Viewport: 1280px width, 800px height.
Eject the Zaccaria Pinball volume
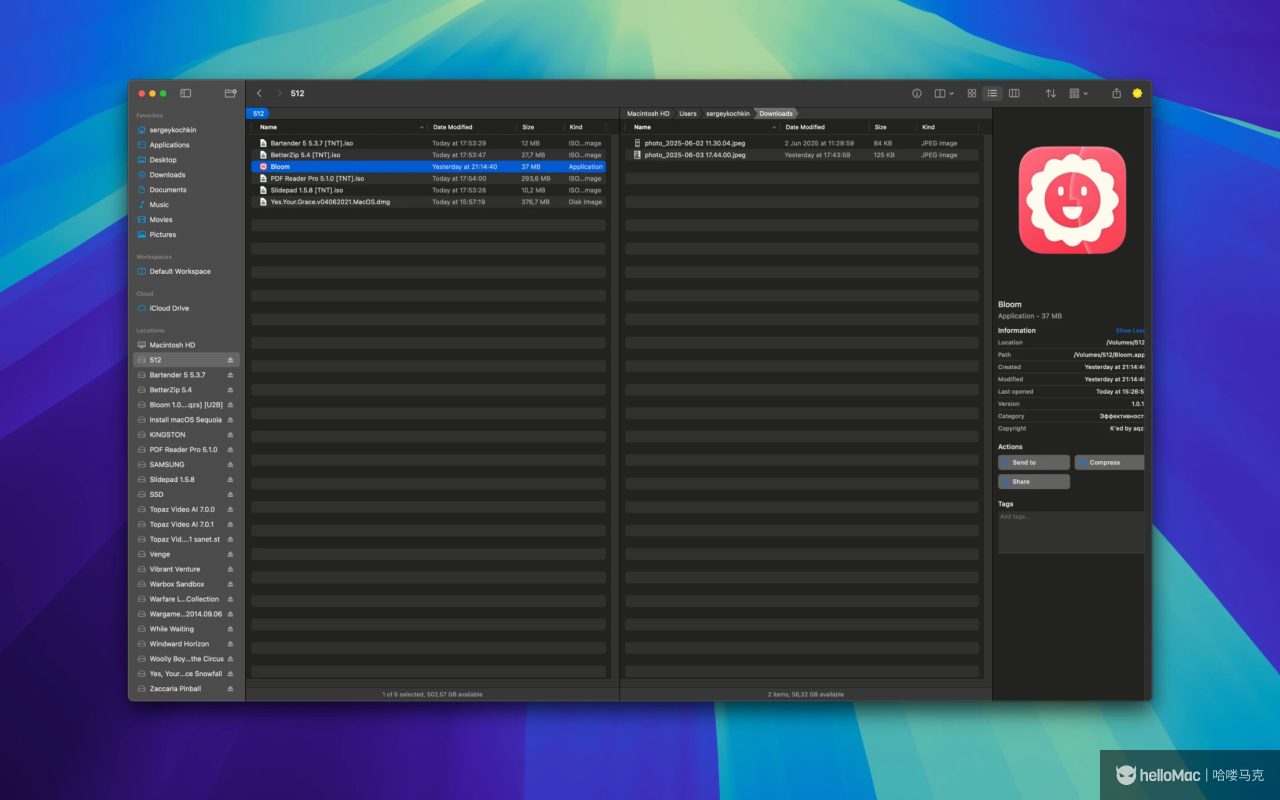coord(230,689)
